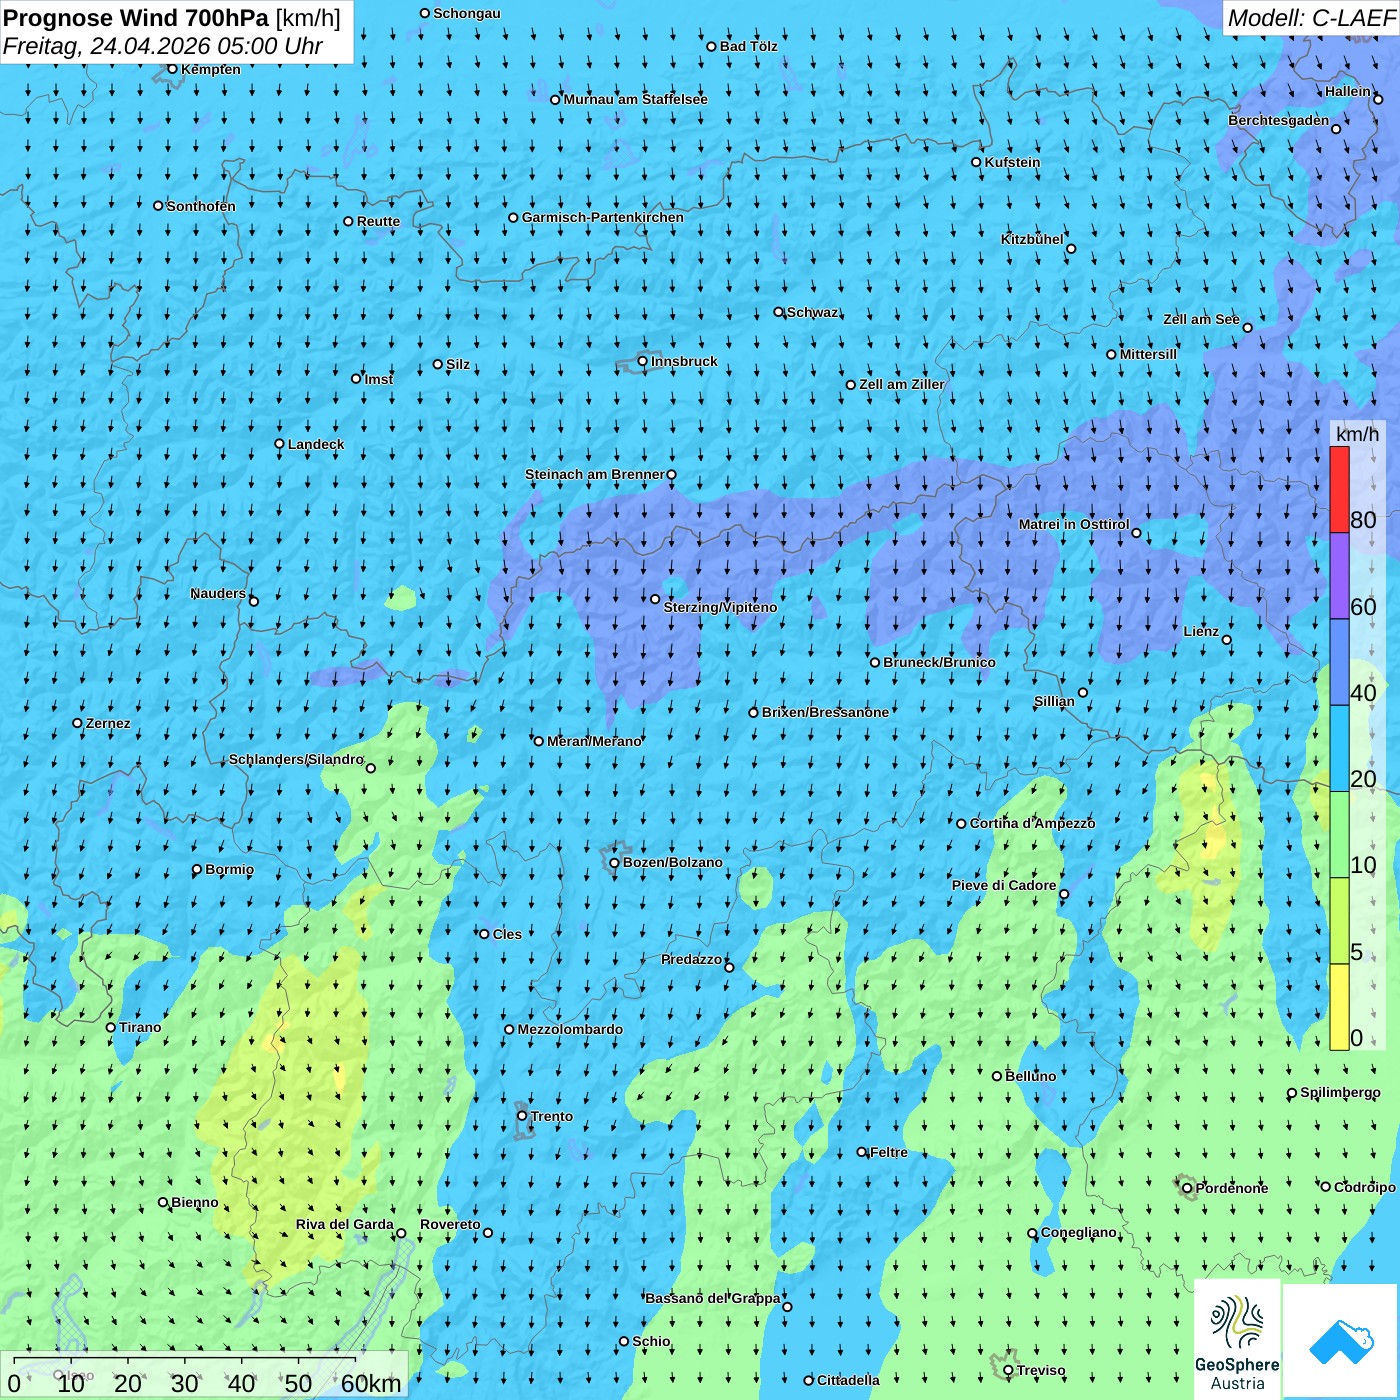The image size is (1400, 1400).
Task: Click the Lienz city label
Action: (1201, 631)
